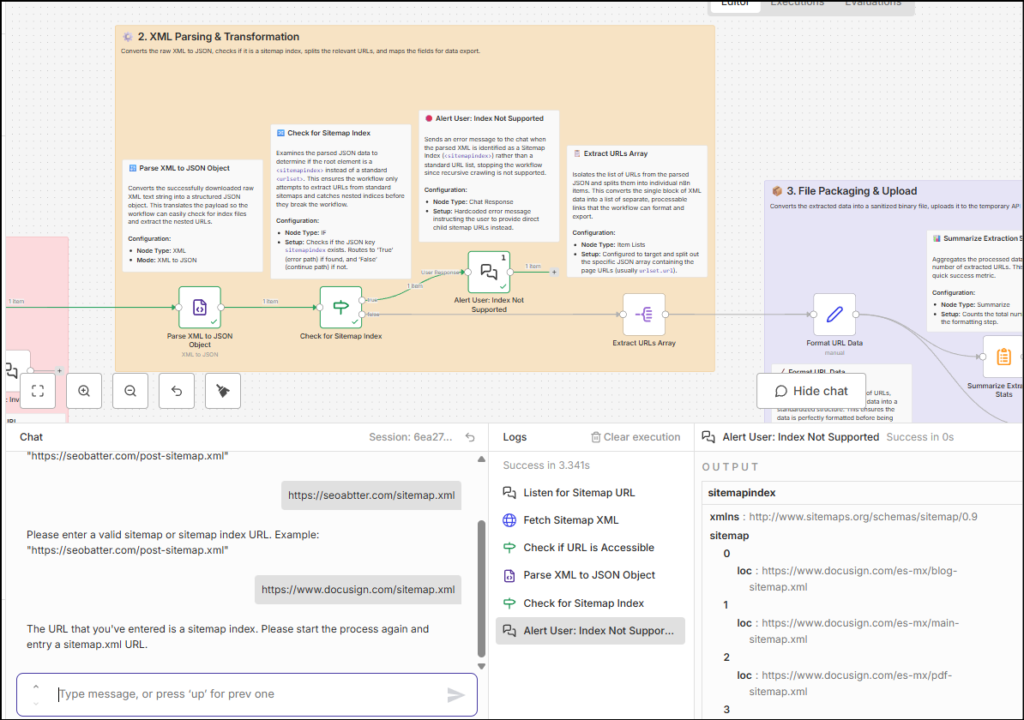1024x720 pixels.
Task: Click the 3. File Packaging & Upload heading
Action: (852, 191)
